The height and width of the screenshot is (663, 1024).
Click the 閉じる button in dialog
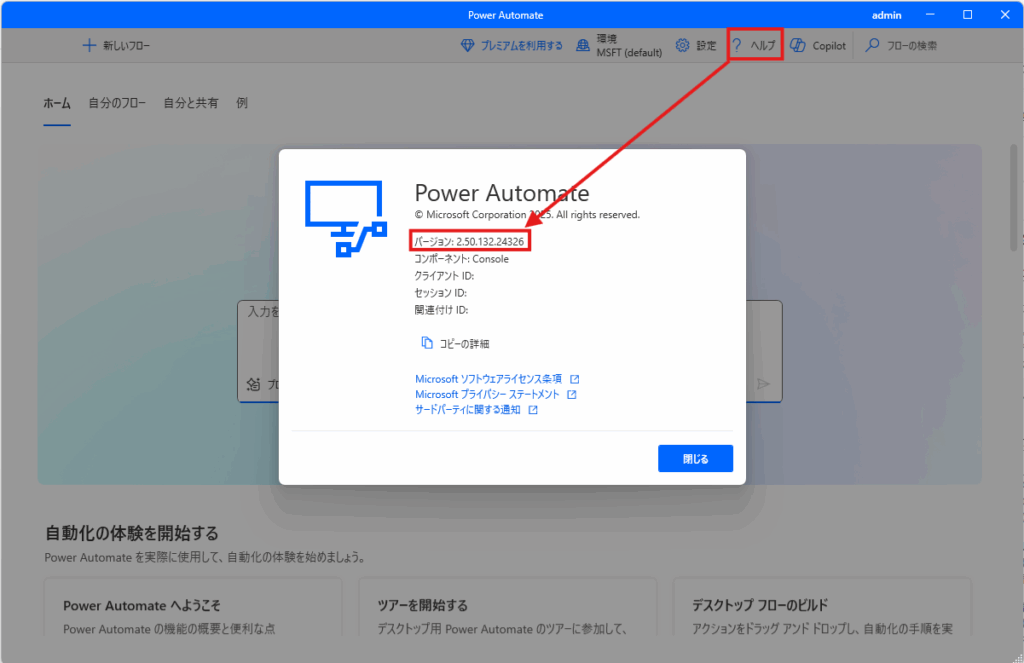tap(696, 459)
